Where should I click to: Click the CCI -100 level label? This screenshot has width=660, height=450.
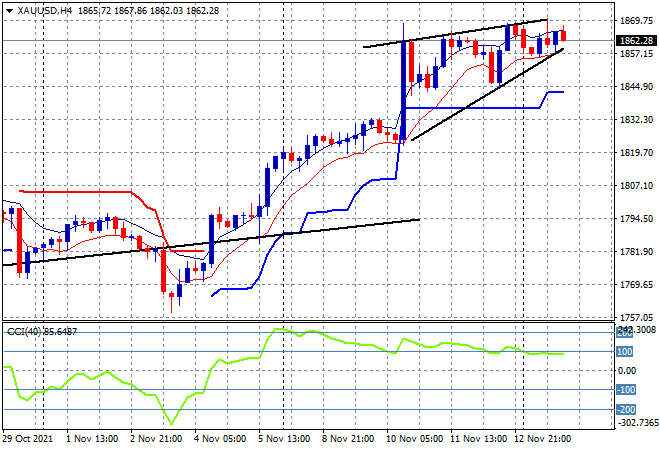click(626, 390)
